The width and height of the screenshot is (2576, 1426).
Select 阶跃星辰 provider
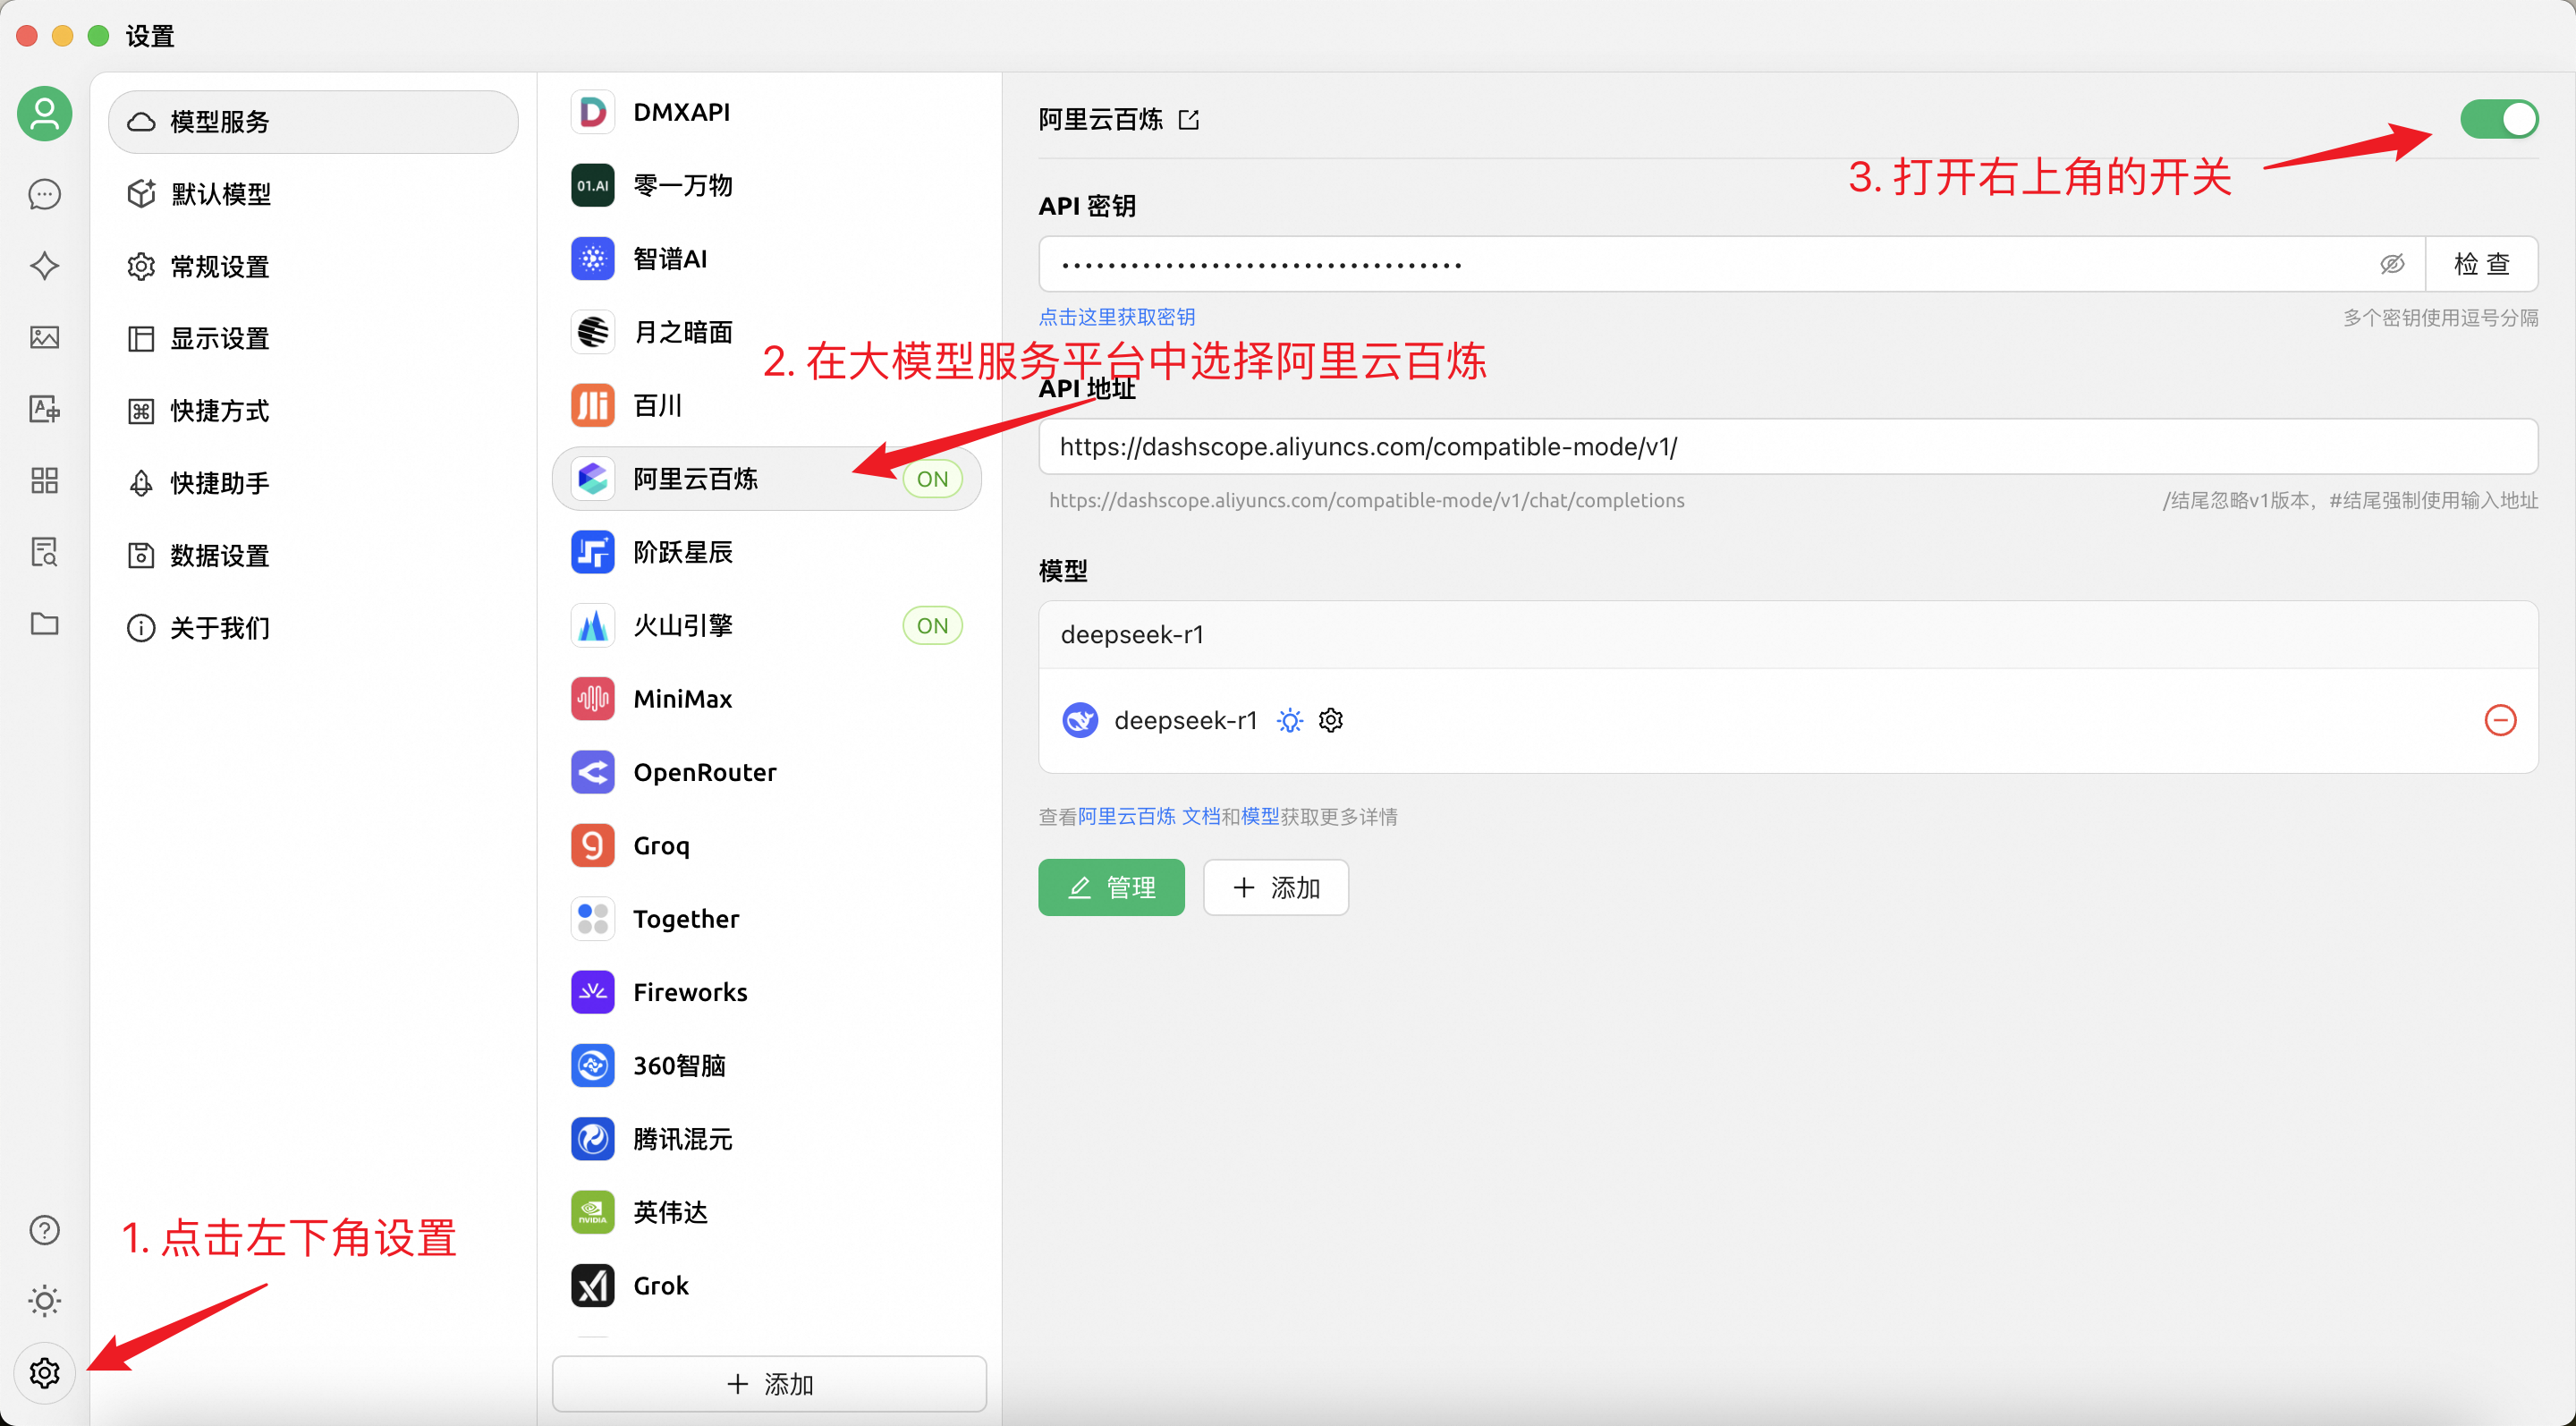tap(767, 552)
